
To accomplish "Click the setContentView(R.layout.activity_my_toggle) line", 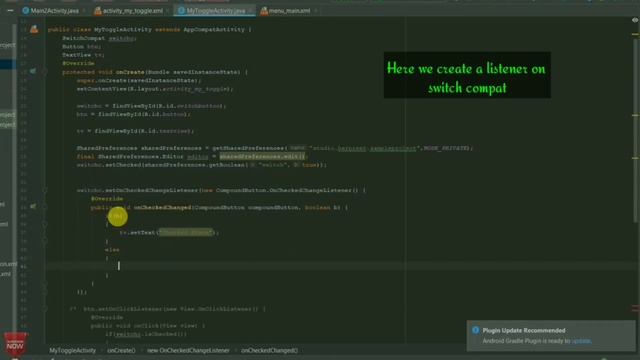I will (x=155, y=89).
